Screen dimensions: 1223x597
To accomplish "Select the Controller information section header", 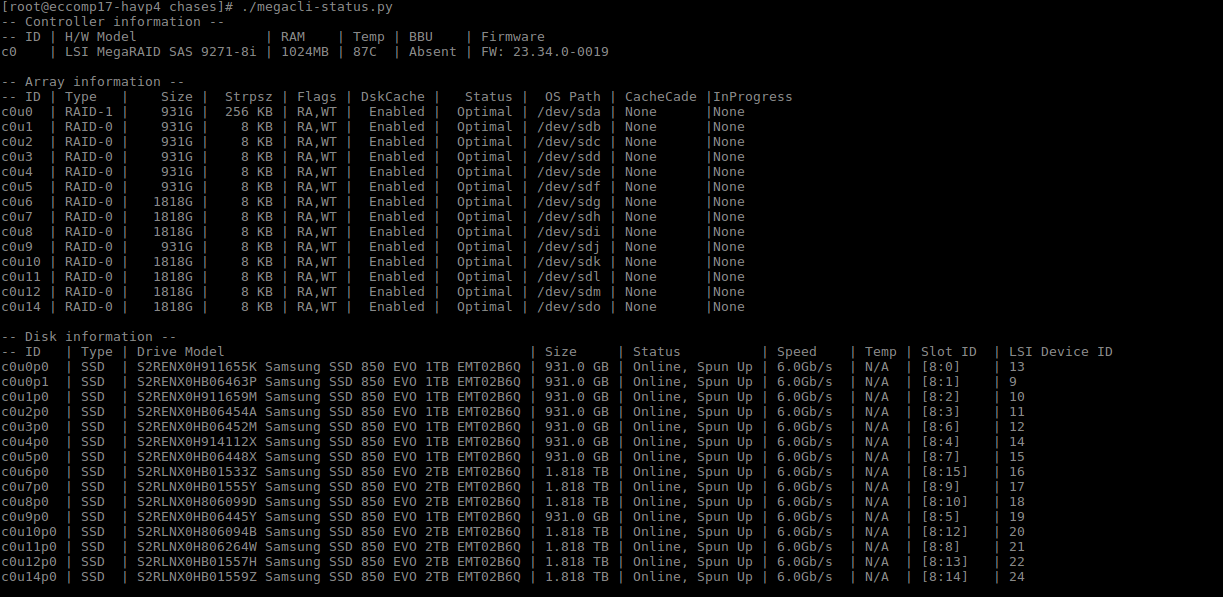I will tap(113, 22).
